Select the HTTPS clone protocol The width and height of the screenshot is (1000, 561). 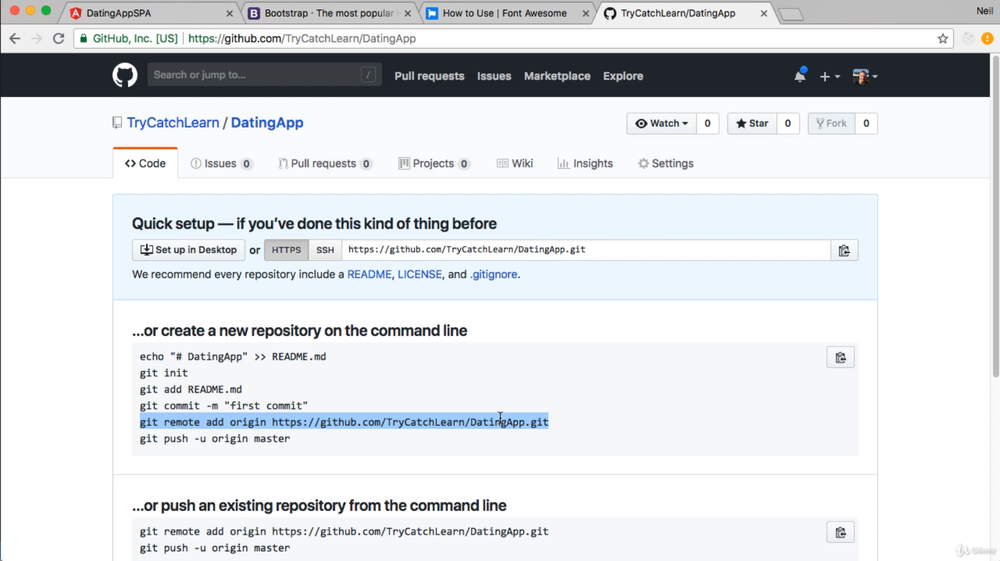pos(286,250)
